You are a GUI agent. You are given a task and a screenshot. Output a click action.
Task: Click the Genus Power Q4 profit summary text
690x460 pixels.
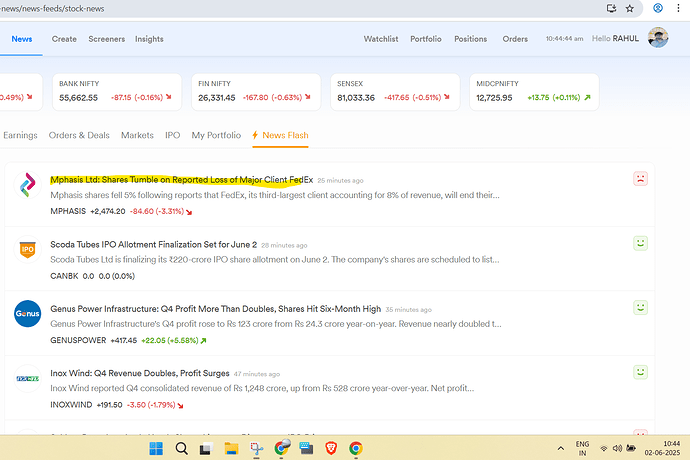(276, 324)
